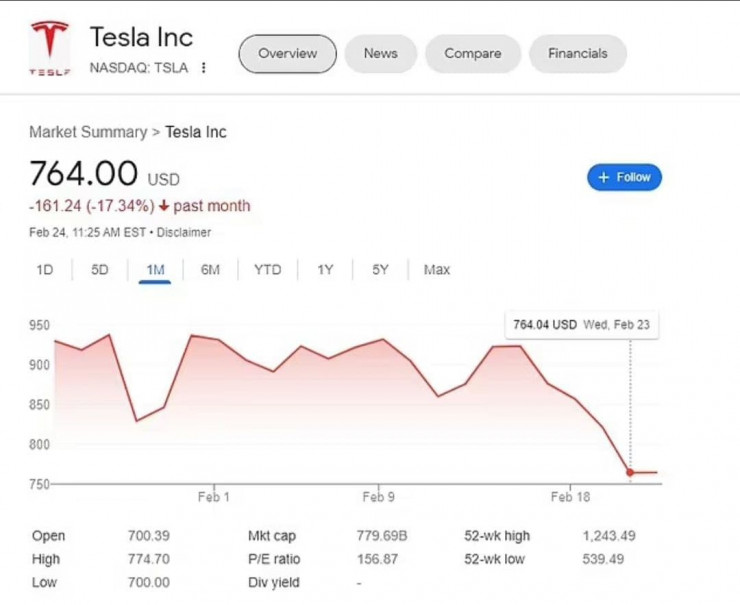Click the Market Summary breadcrumb link

[x=88, y=132]
